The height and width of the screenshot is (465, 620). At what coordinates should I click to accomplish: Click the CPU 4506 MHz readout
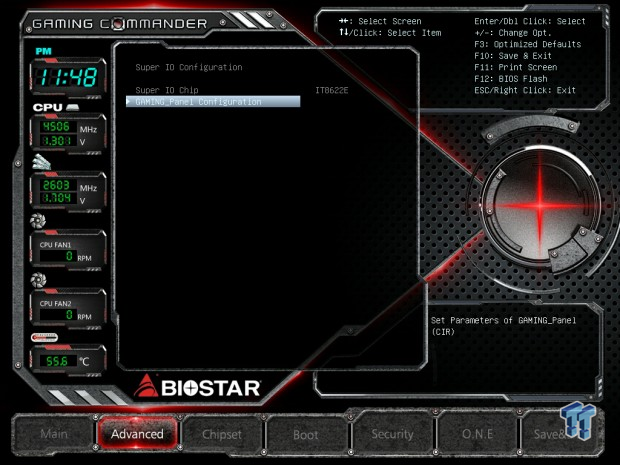click(58, 127)
